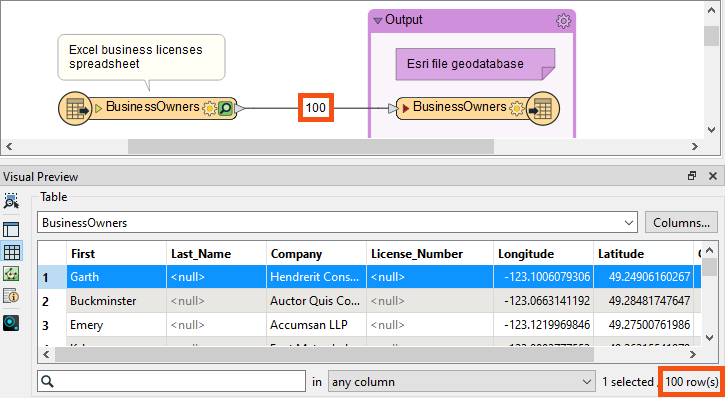Select row number 2 header

point(52,301)
